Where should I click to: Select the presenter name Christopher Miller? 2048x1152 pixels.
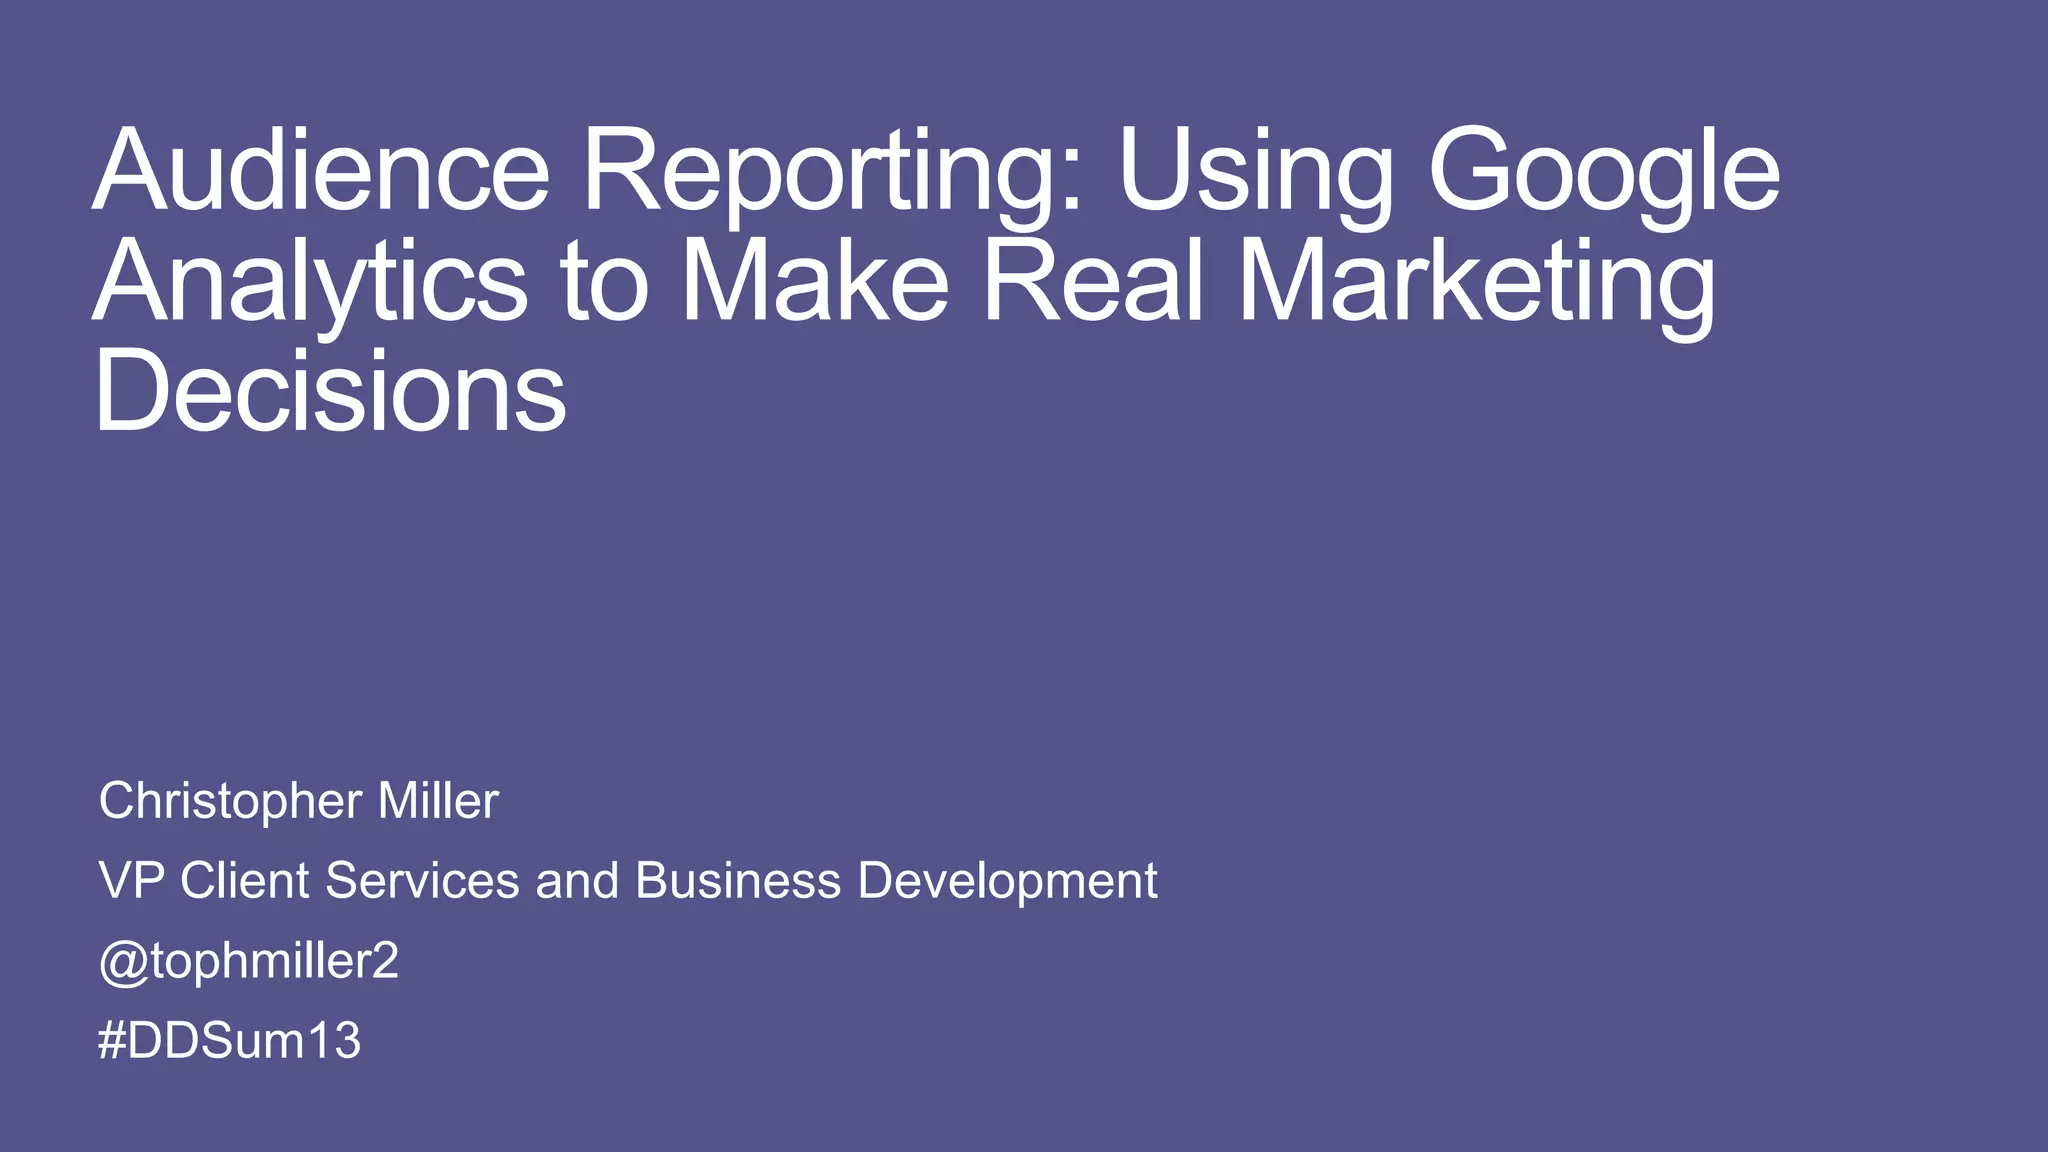point(298,801)
